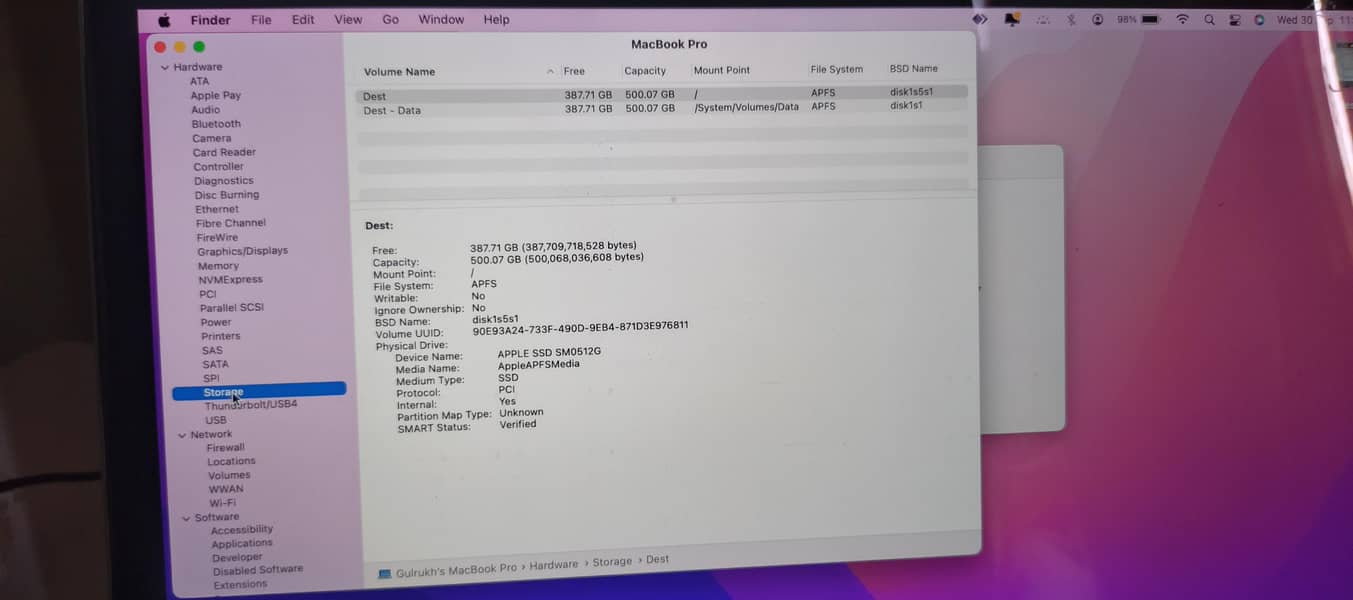Viewport: 1353px width, 600px height.
Task: Select Disabled Software in the sidebar
Action: [x=258, y=570]
